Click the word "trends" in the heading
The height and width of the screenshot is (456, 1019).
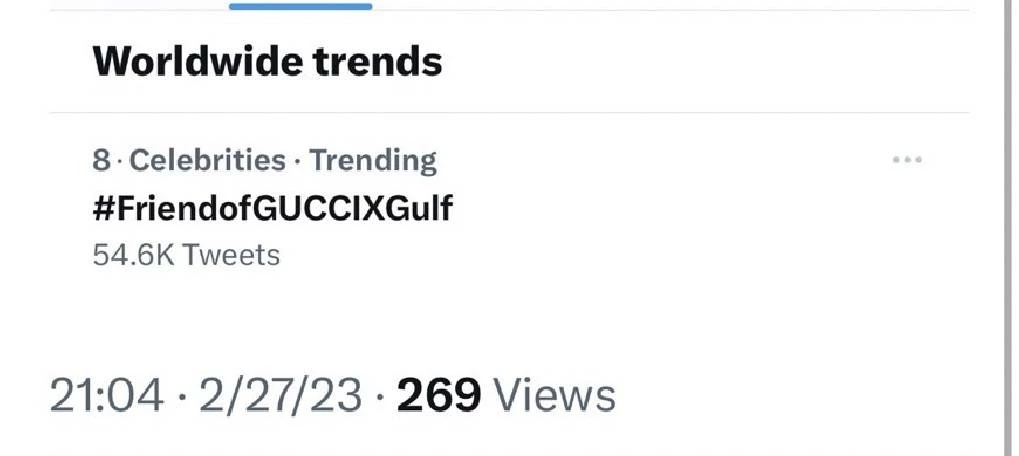coord(377,62)
